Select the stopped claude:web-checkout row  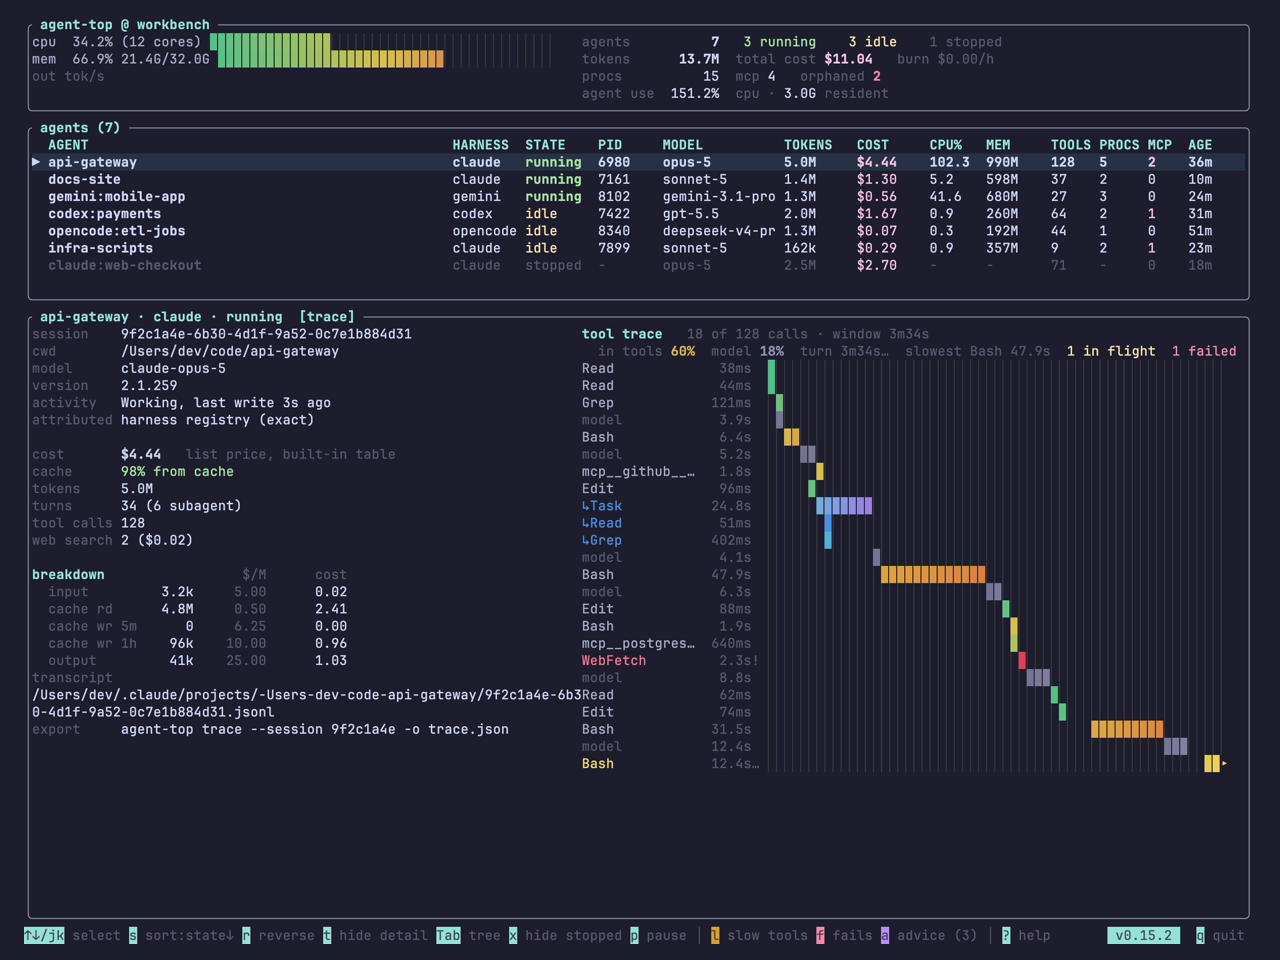[638, 266]
